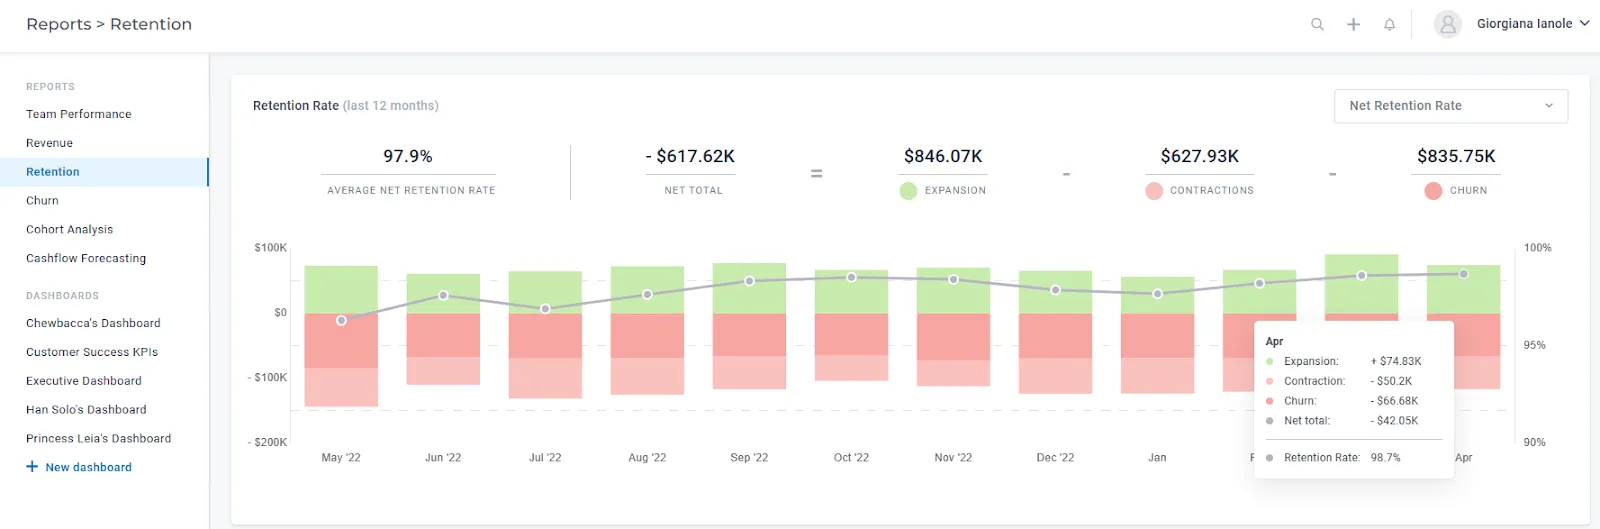Click the Dec '22 x-axis label
Screen dimensions: 1600x529
point(1055,458)
